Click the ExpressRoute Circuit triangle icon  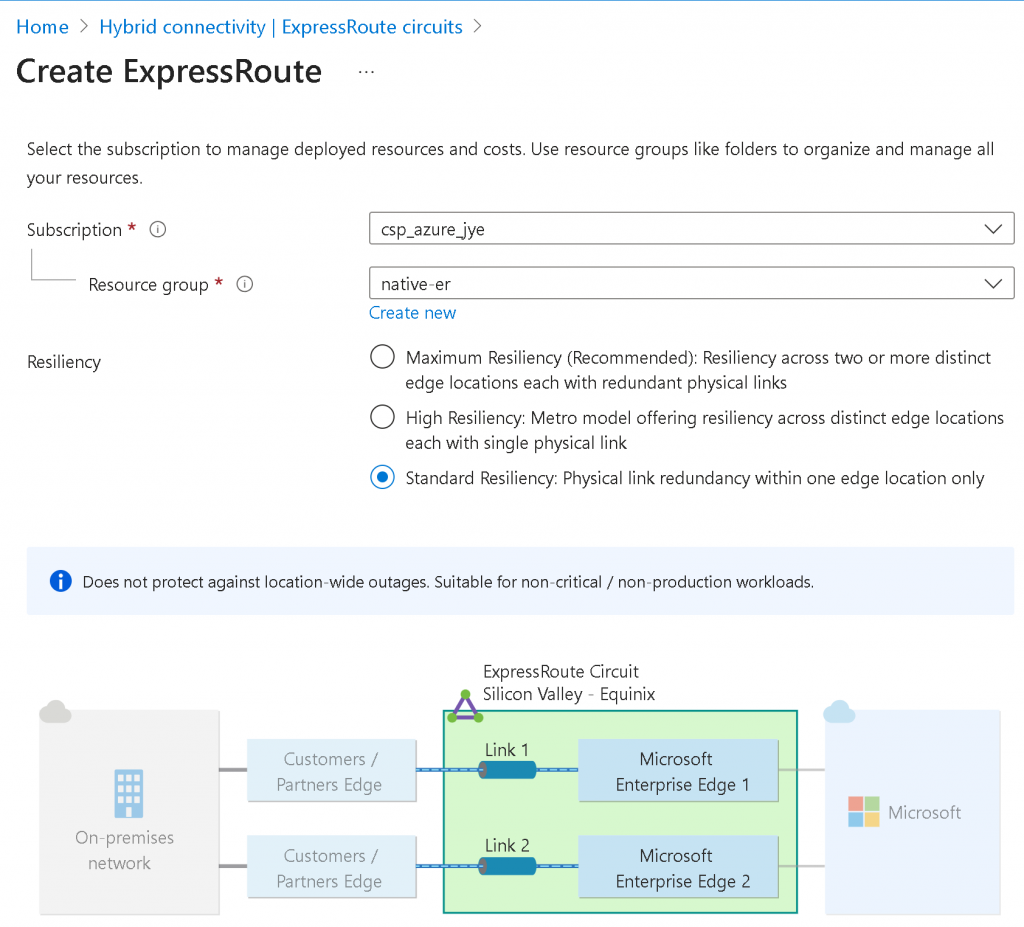coord(465,707)
